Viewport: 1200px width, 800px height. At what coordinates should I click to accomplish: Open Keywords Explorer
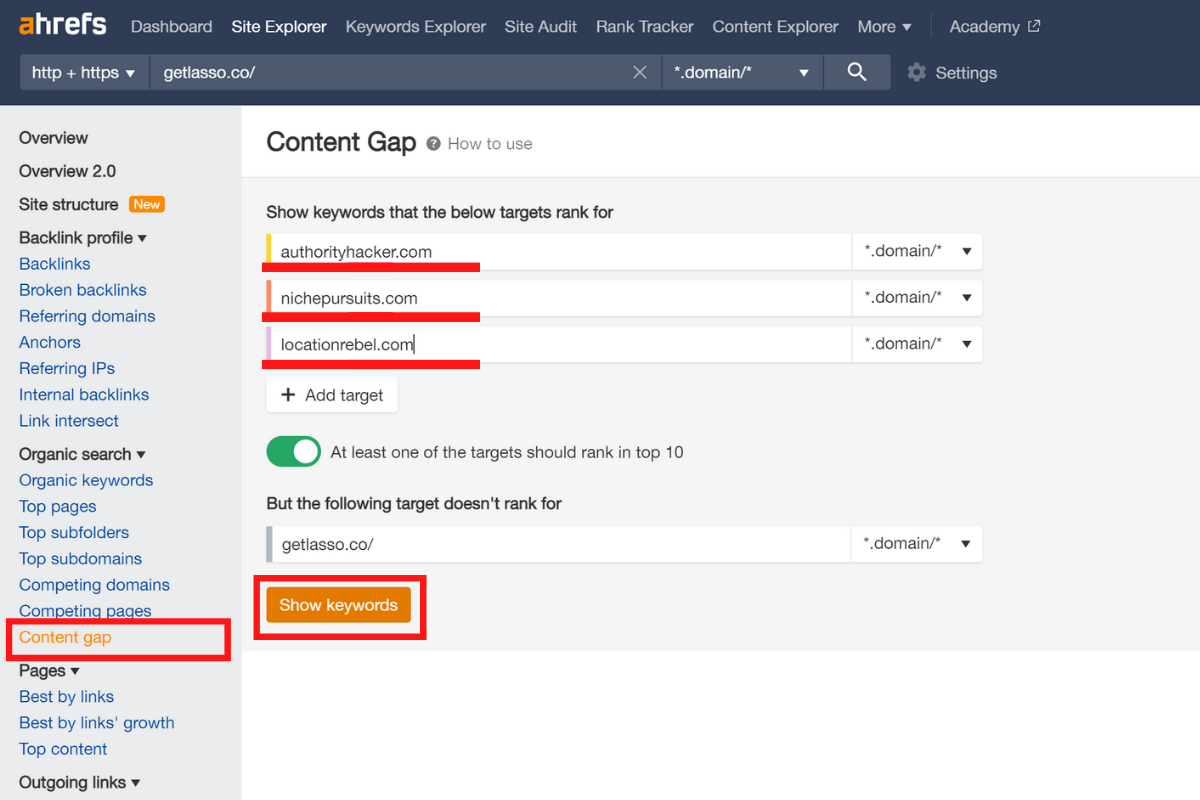(416, 27)
